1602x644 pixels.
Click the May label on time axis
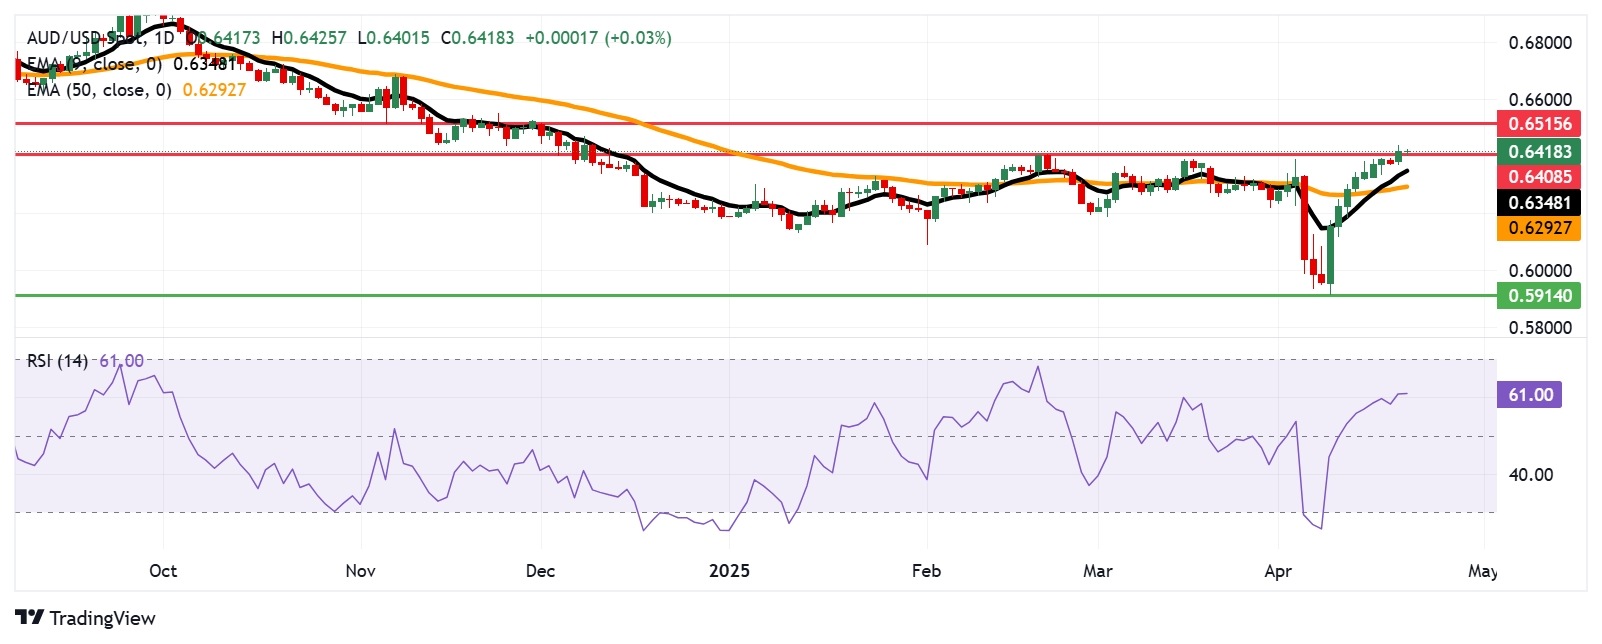coord(1482,571)
